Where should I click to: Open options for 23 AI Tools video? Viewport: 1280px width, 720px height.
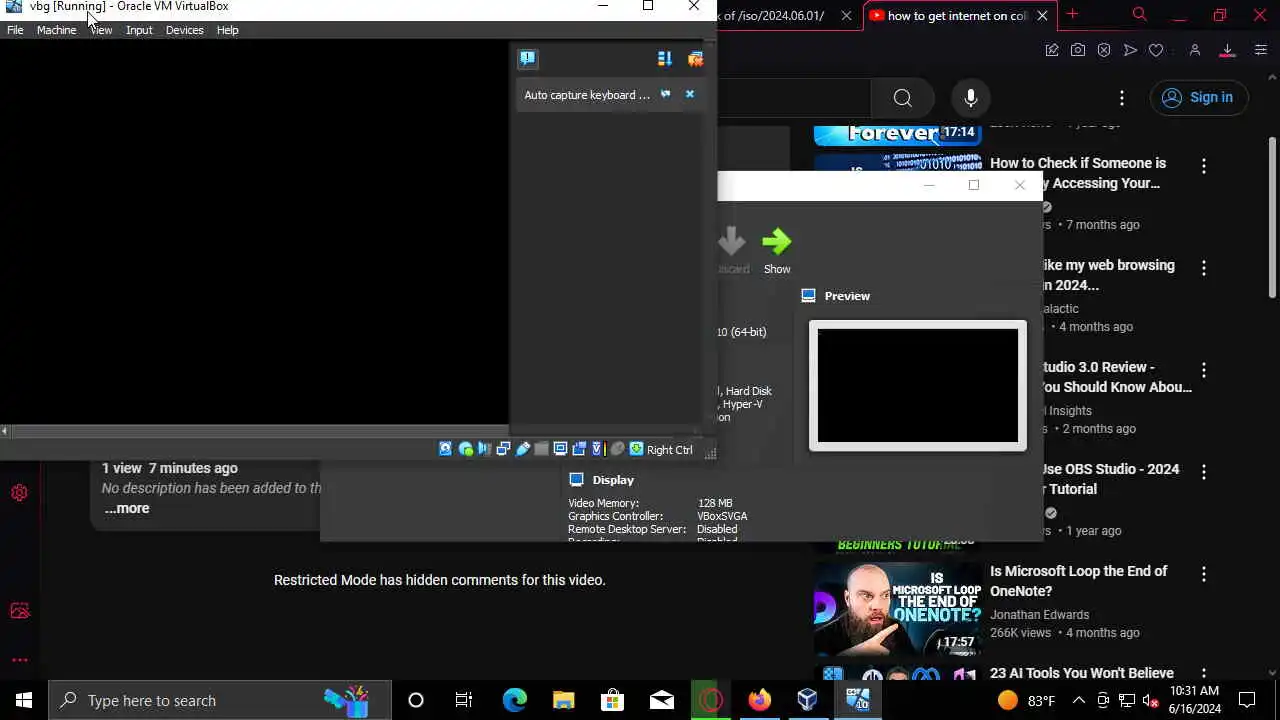[x=1204, y=674]
